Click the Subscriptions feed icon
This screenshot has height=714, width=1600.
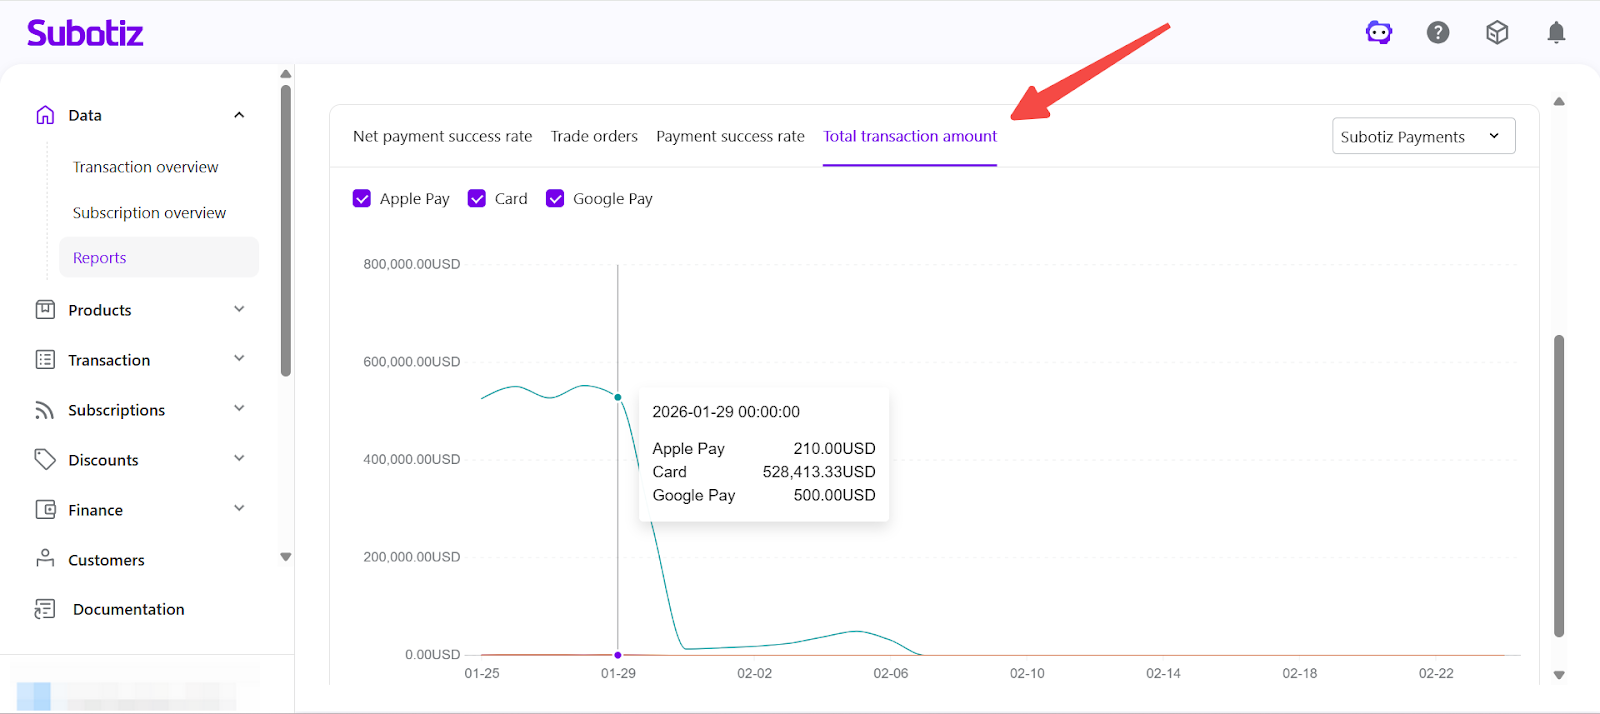click(x=45, y=410)
